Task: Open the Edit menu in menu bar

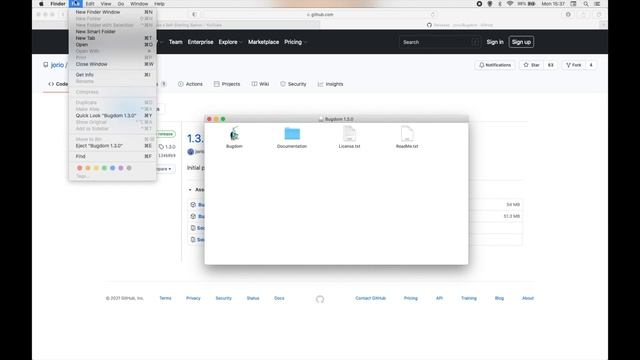Action: pos(90,4)
